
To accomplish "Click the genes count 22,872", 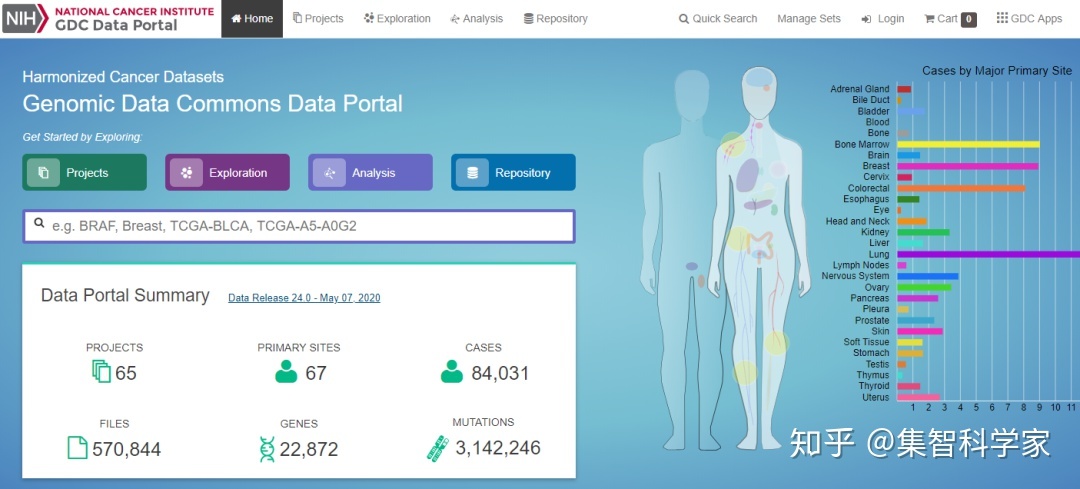I will tap(309, 450).
